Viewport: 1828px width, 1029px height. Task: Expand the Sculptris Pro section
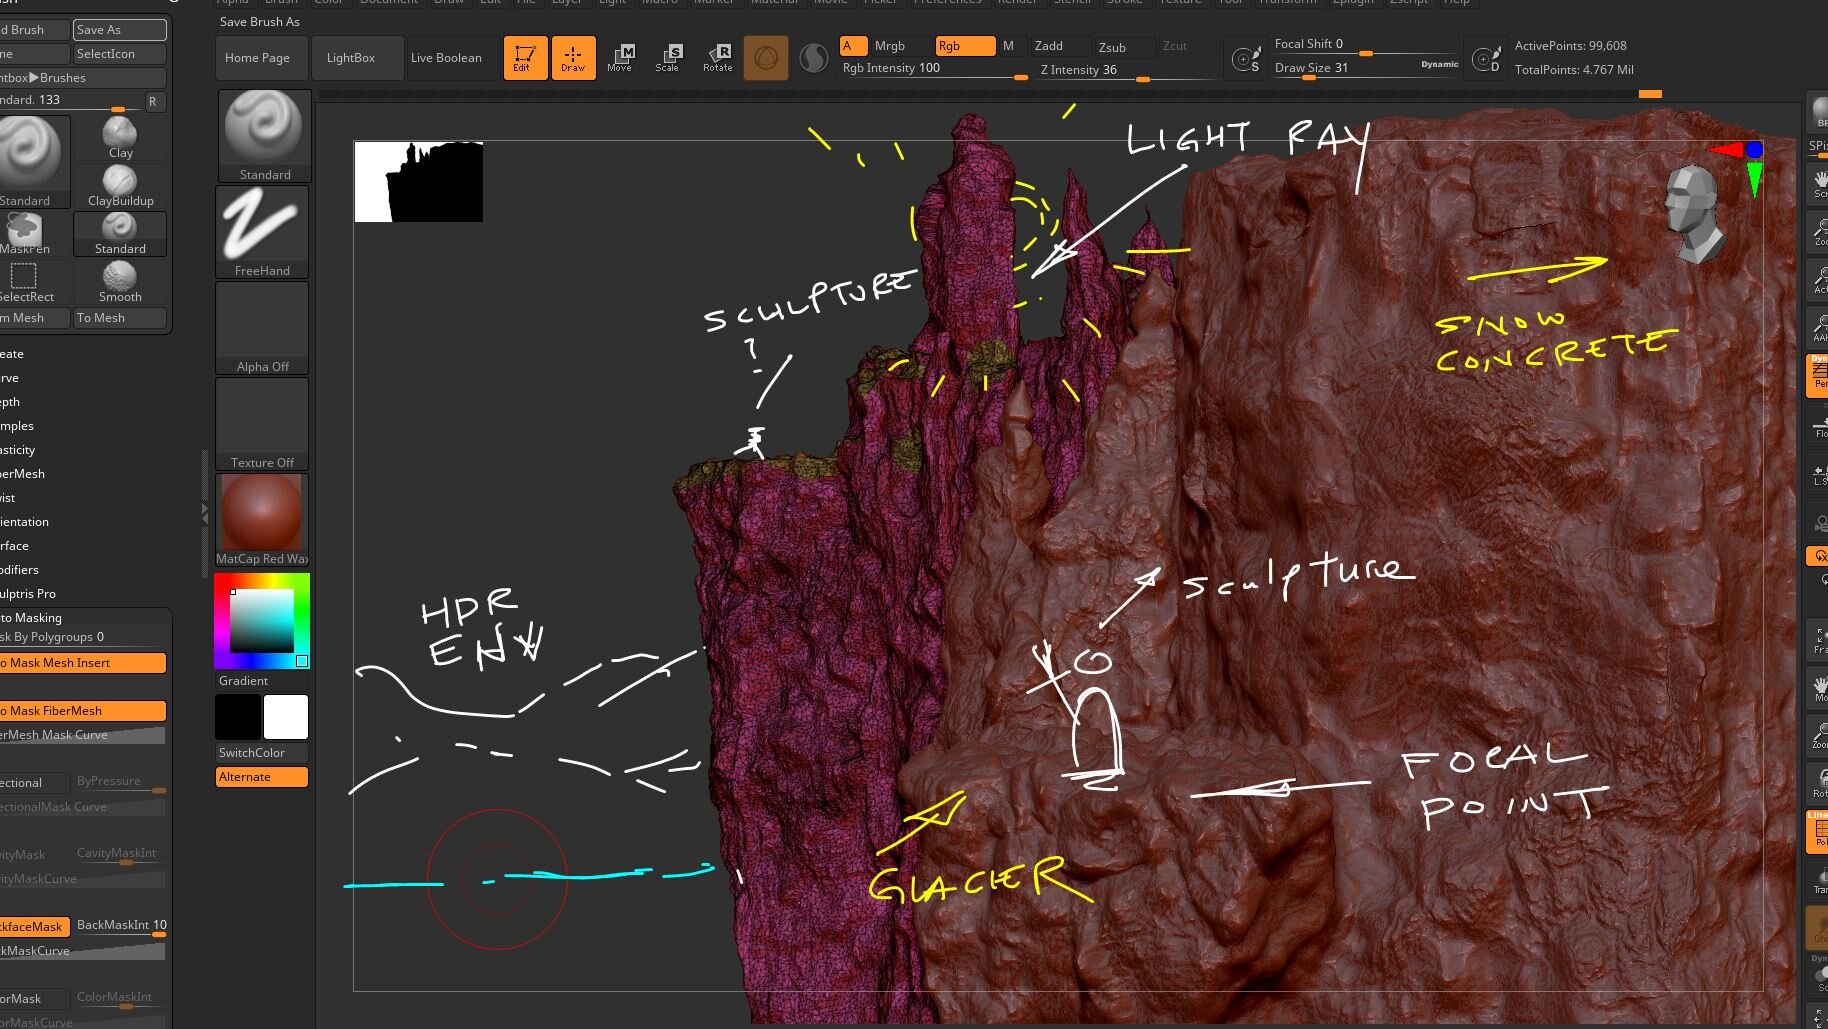click(28, 594)
